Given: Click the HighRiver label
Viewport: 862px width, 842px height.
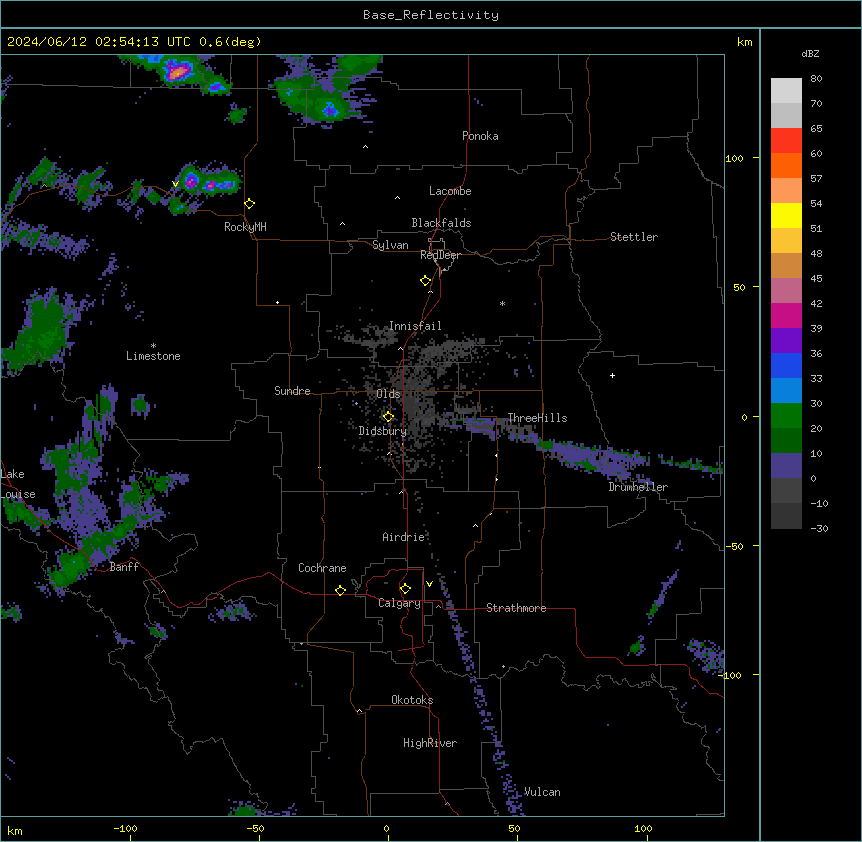Looking at the screenshot, I should point(430,743).
